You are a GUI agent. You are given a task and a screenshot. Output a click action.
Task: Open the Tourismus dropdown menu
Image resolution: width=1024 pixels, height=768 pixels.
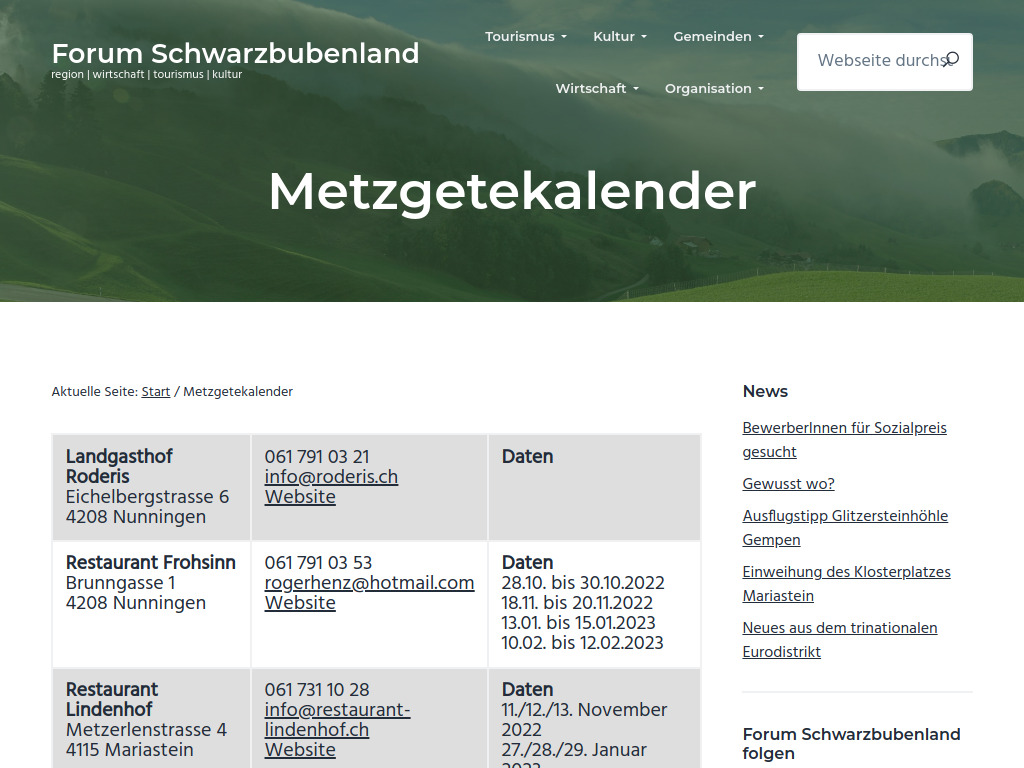(524, 36)
